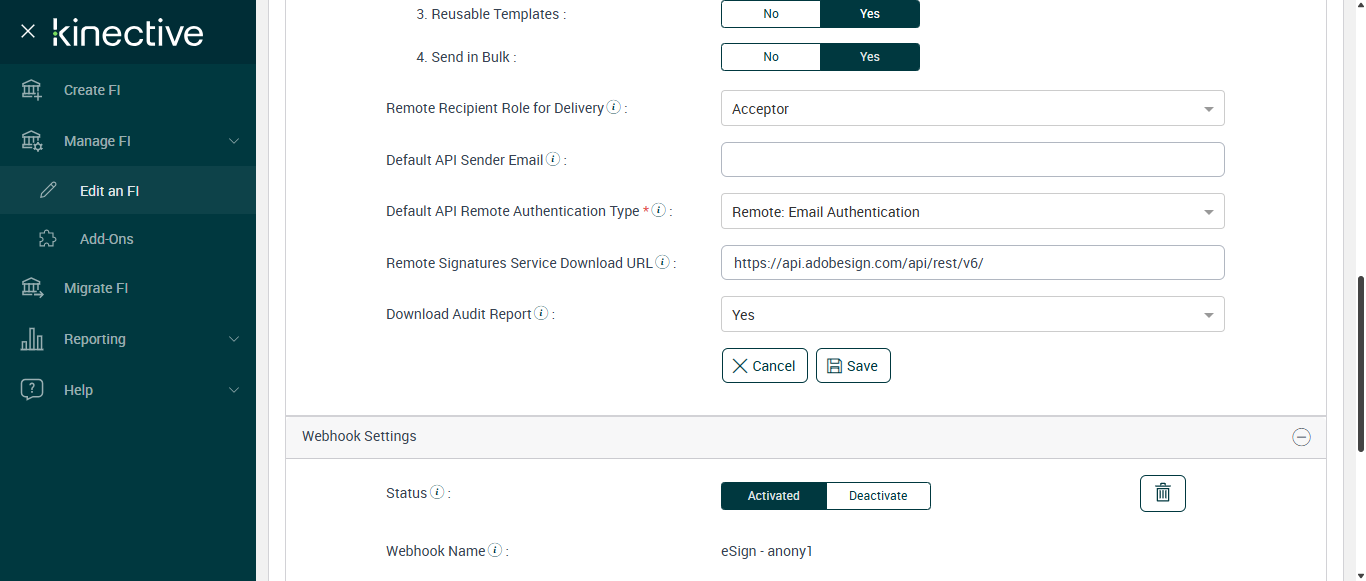Viewport: 1366px width, 581px height.
Task: Click the Cancel button
Action: (x=764, y=366)
